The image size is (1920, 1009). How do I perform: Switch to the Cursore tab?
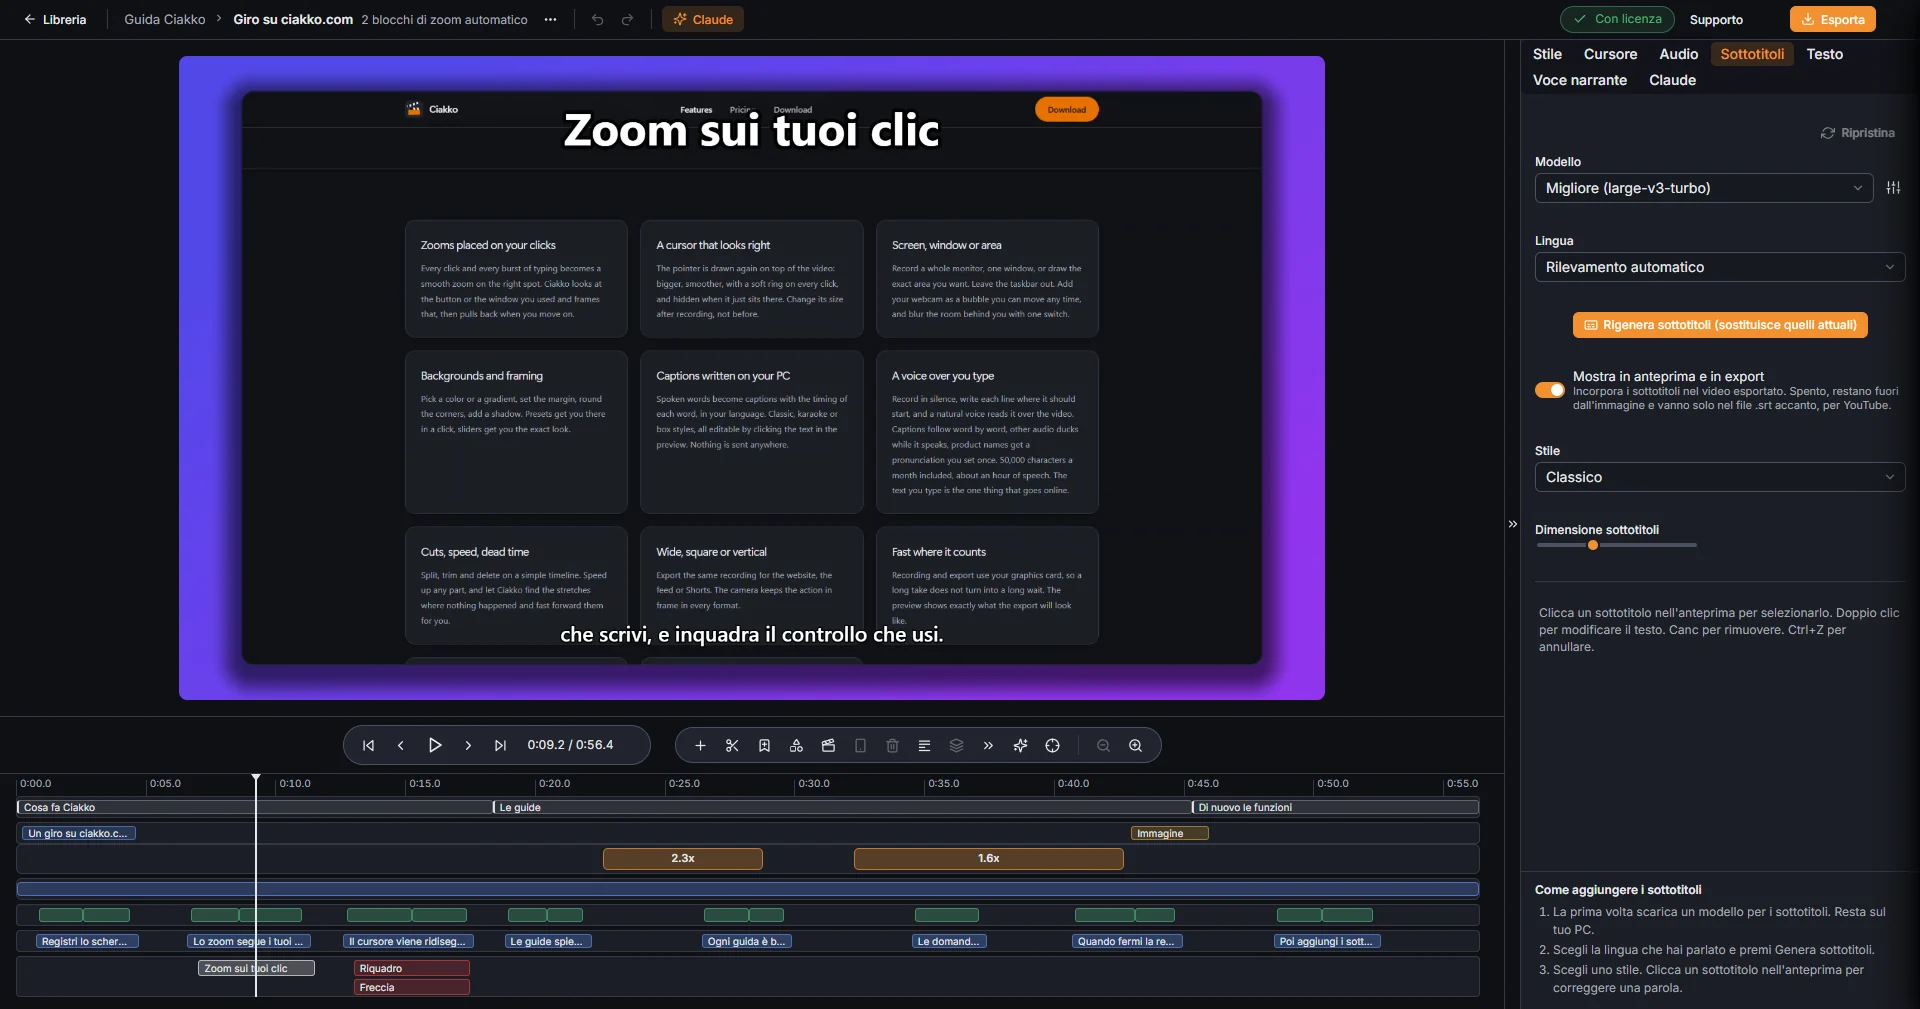pyautogui.click(x=1610, y=54)
